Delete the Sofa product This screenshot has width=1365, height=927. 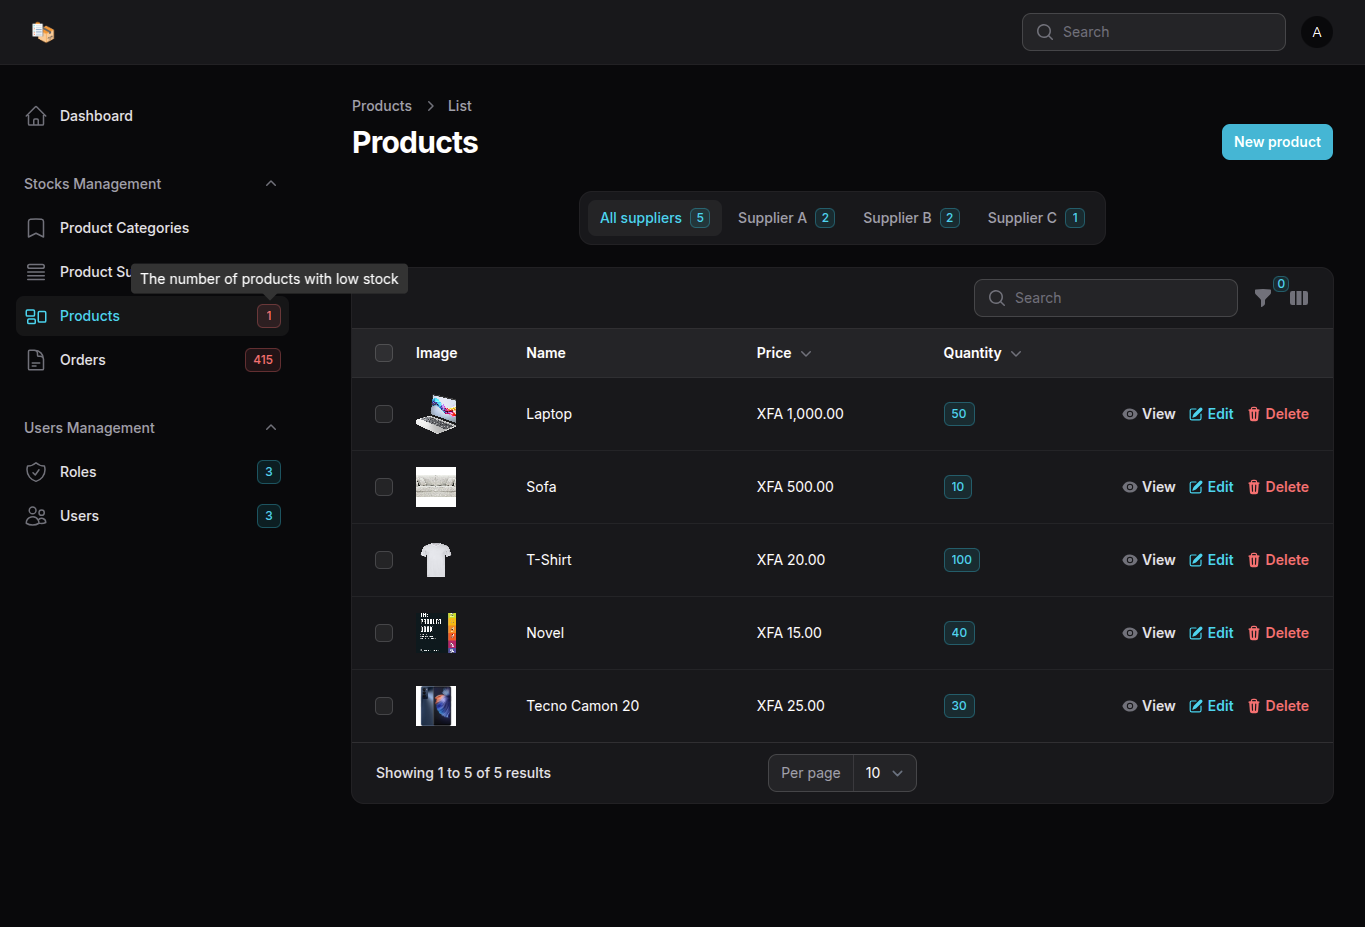(x=1278, y=487)
